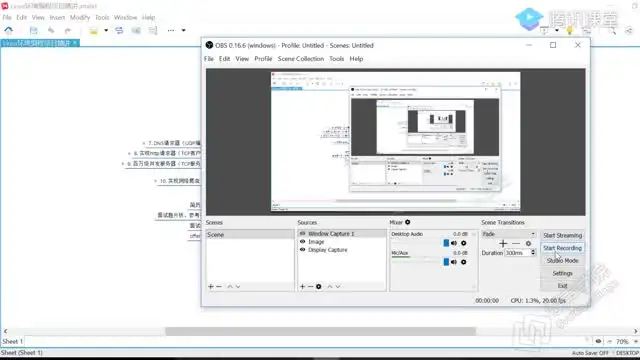Toggle the eye icon in the XMind status bar

click(598, 341)
